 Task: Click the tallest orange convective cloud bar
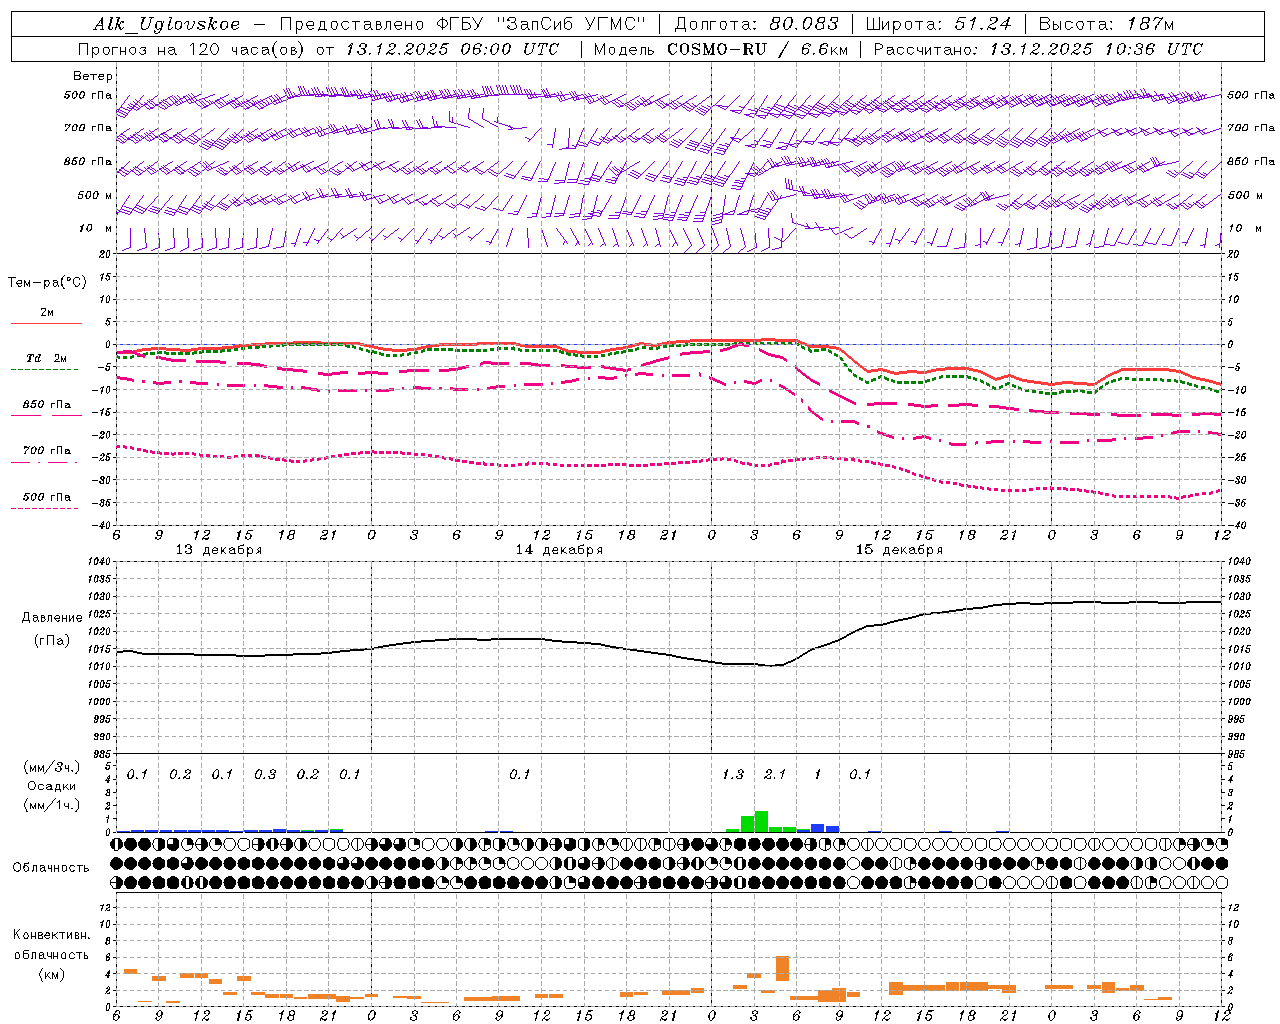coord(782,968)
